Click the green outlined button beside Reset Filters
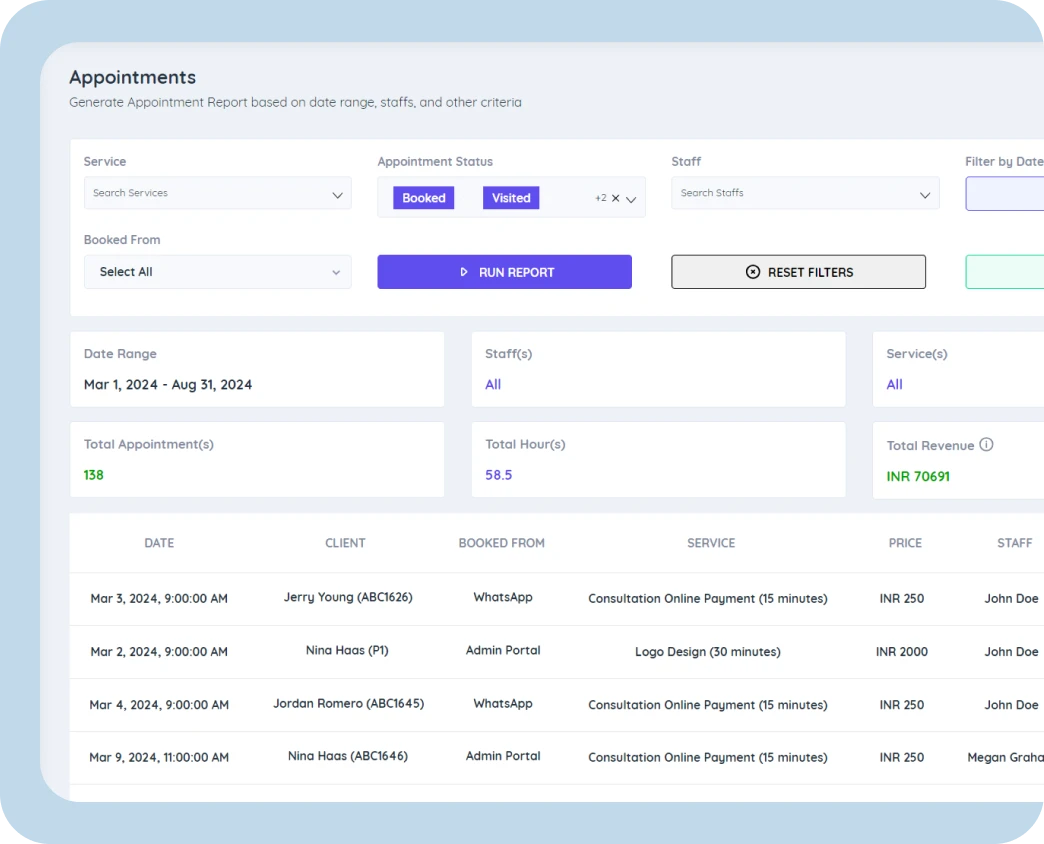 click(1004, 272)
